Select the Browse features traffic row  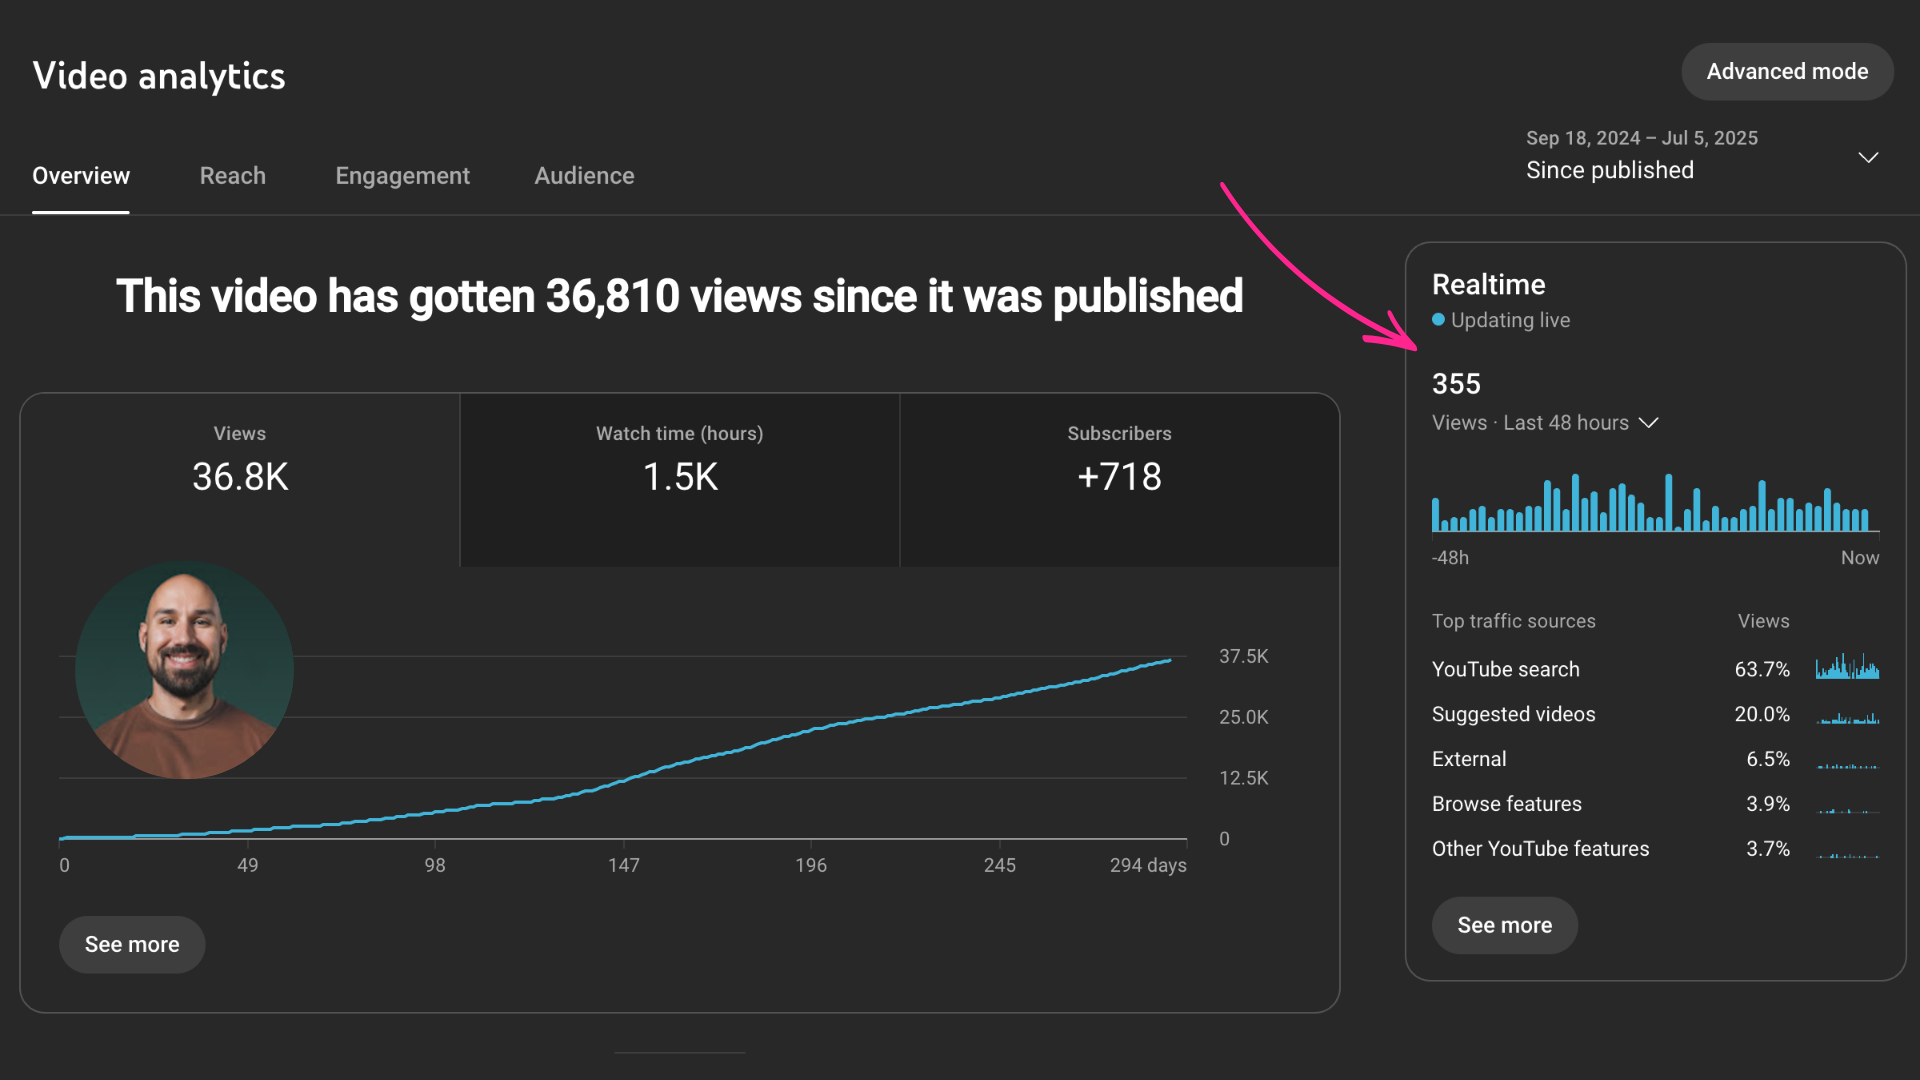[x=1655, y=804]
